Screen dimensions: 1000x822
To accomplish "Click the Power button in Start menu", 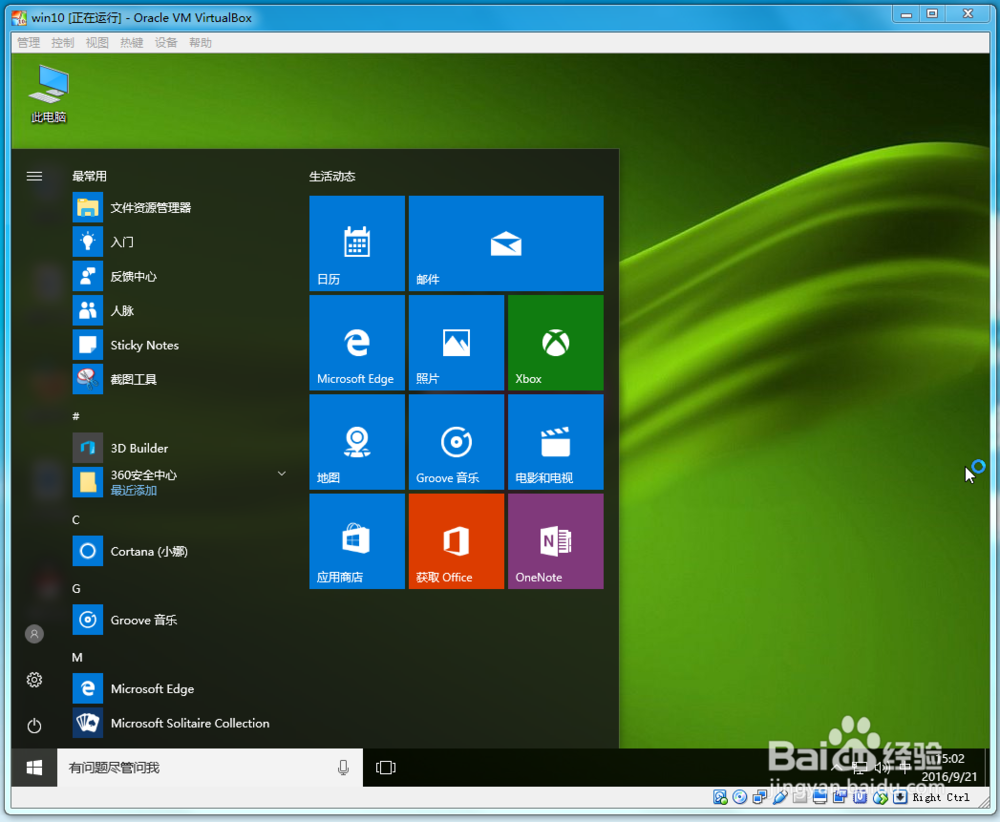I will 34,726.
